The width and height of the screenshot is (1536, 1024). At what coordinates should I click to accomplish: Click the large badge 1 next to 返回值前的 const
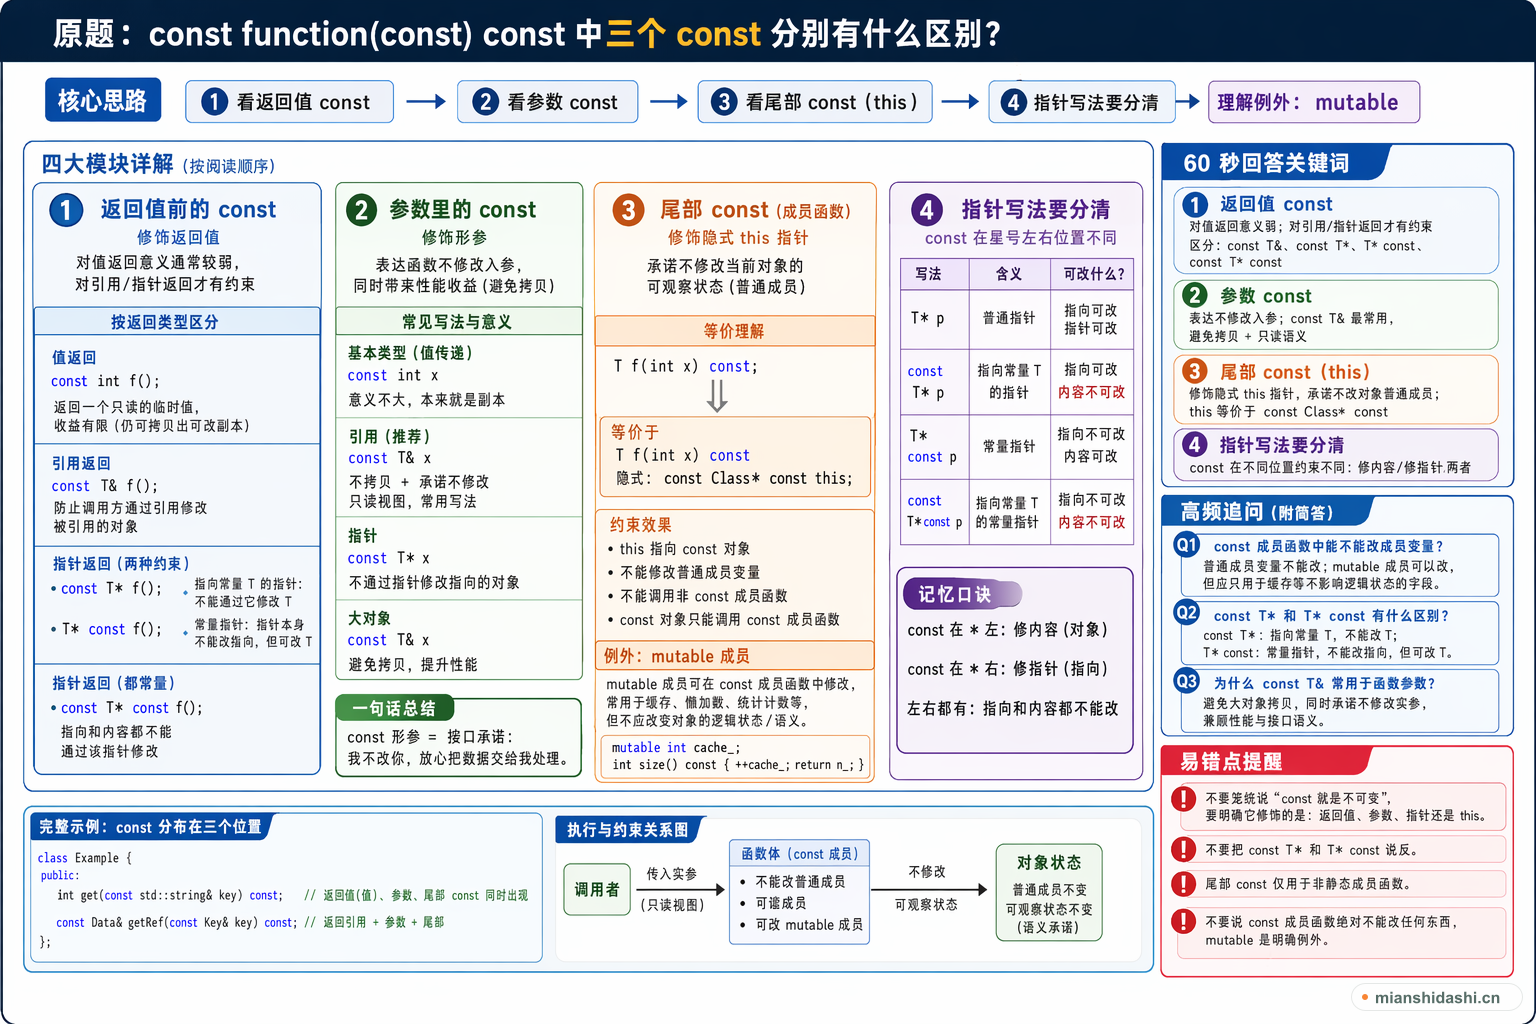point(66,209)
